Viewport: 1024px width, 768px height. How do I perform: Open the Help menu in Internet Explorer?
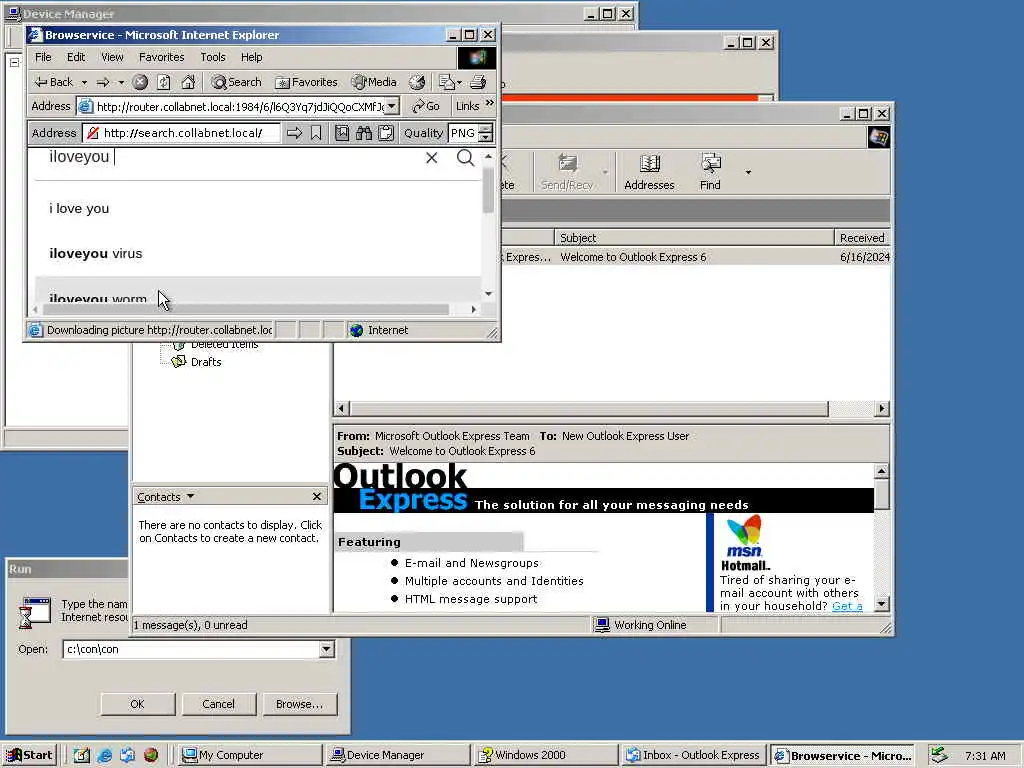click(251, 57)
